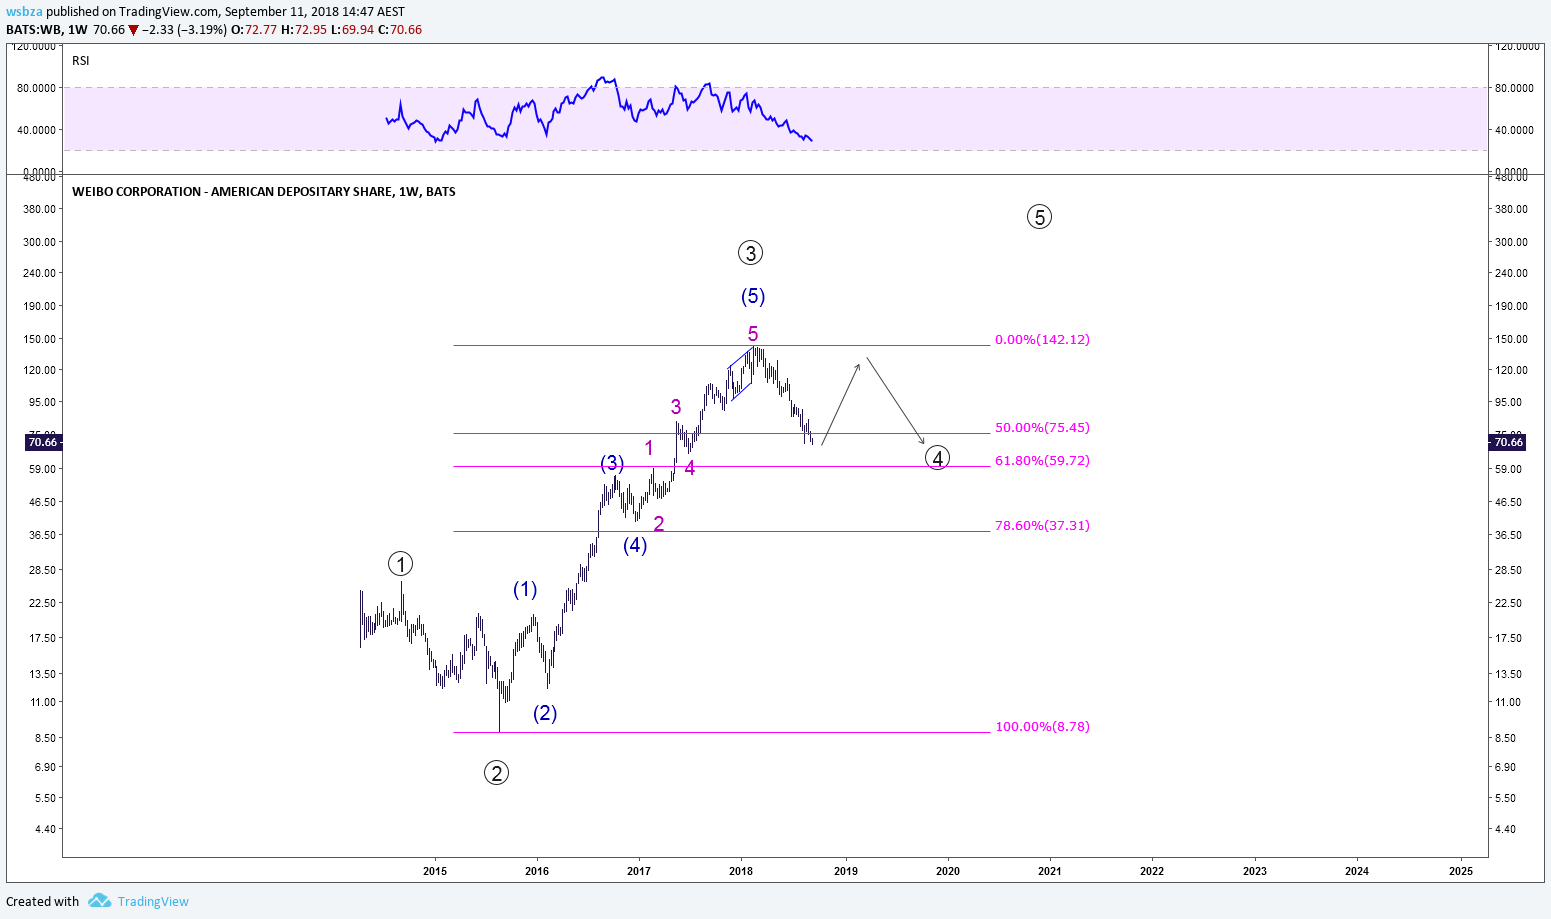The height and width of the screenshot is (919, 1551).
Task: Click the 2016 label on time axis
Action: (x=537, y=871)
